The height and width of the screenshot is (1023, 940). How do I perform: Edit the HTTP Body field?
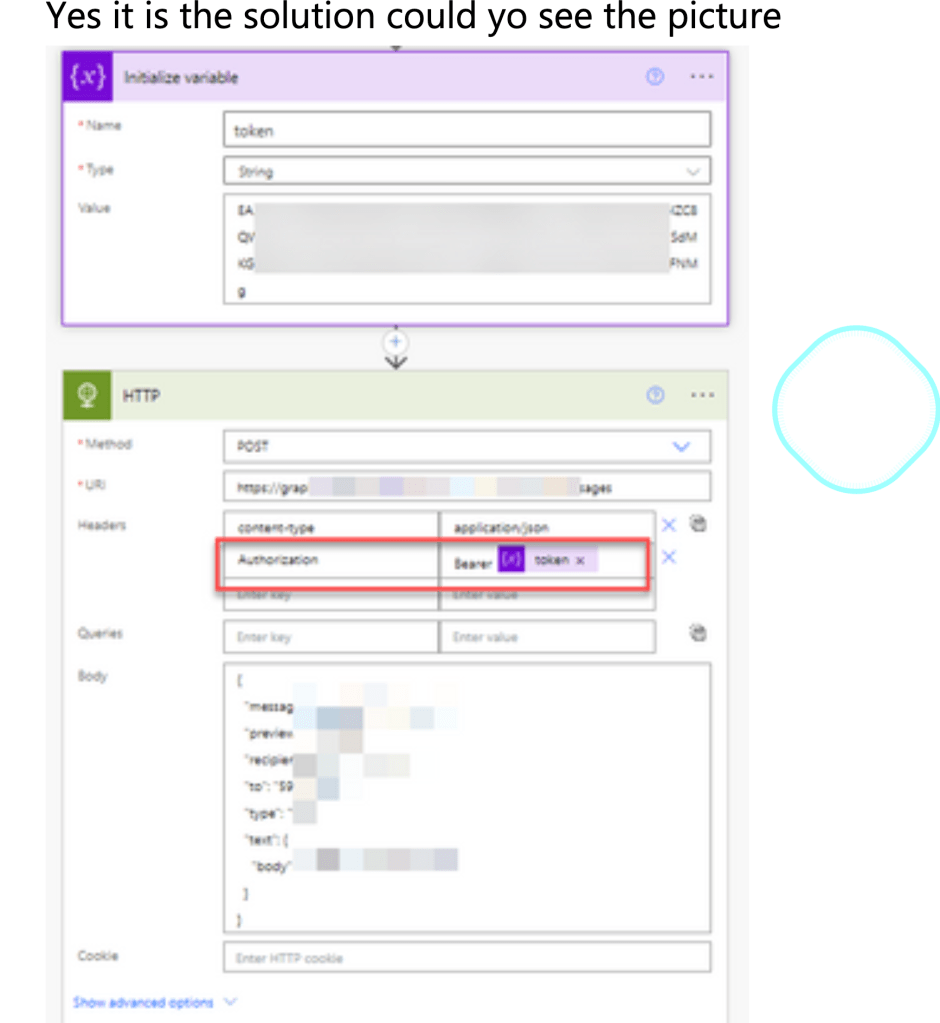pos(467,798)
